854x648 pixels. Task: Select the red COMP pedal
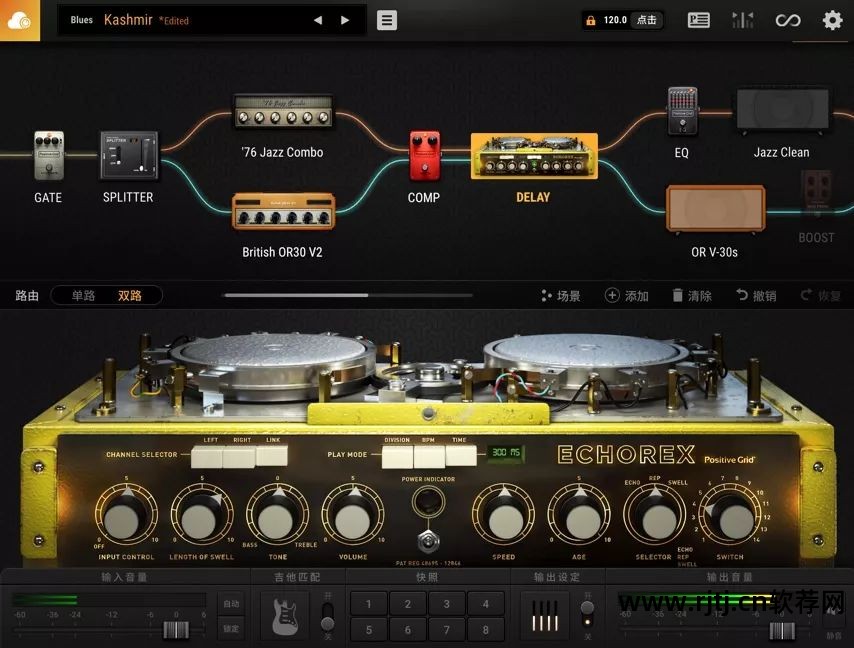pos(424,156)
